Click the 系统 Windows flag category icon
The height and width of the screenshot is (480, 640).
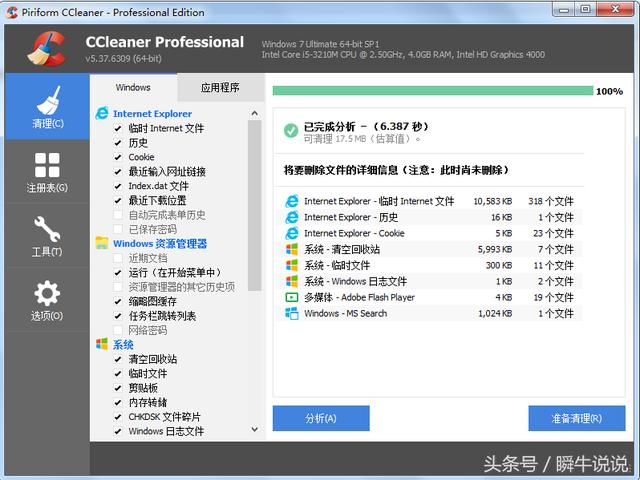(x=102, y=344)
